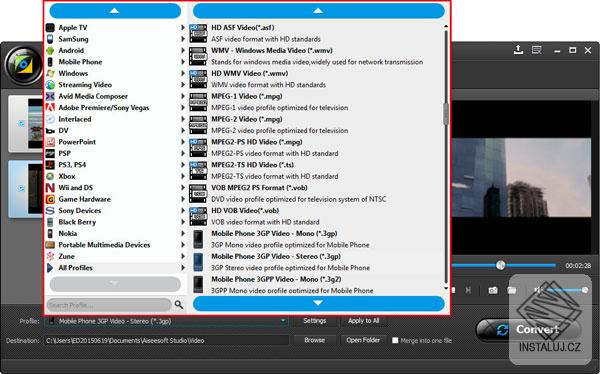Click the format list vertical scrollbar thumb
Image resolution: width=600 pixels, height=374 pixels.
(446, 114)
